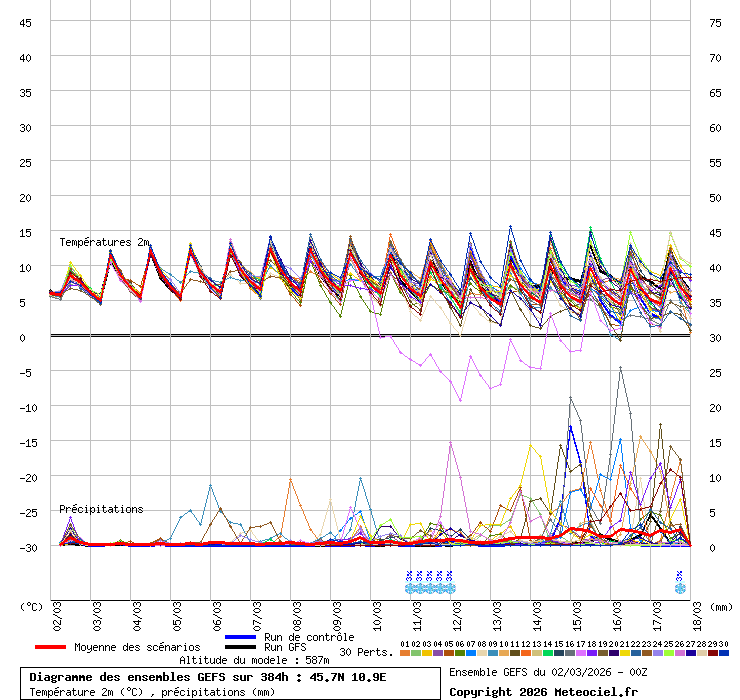Viewport: 740px width, 700px height.
Task: Select perturbation 30 blue color swatch
Action: pos(724,653)
